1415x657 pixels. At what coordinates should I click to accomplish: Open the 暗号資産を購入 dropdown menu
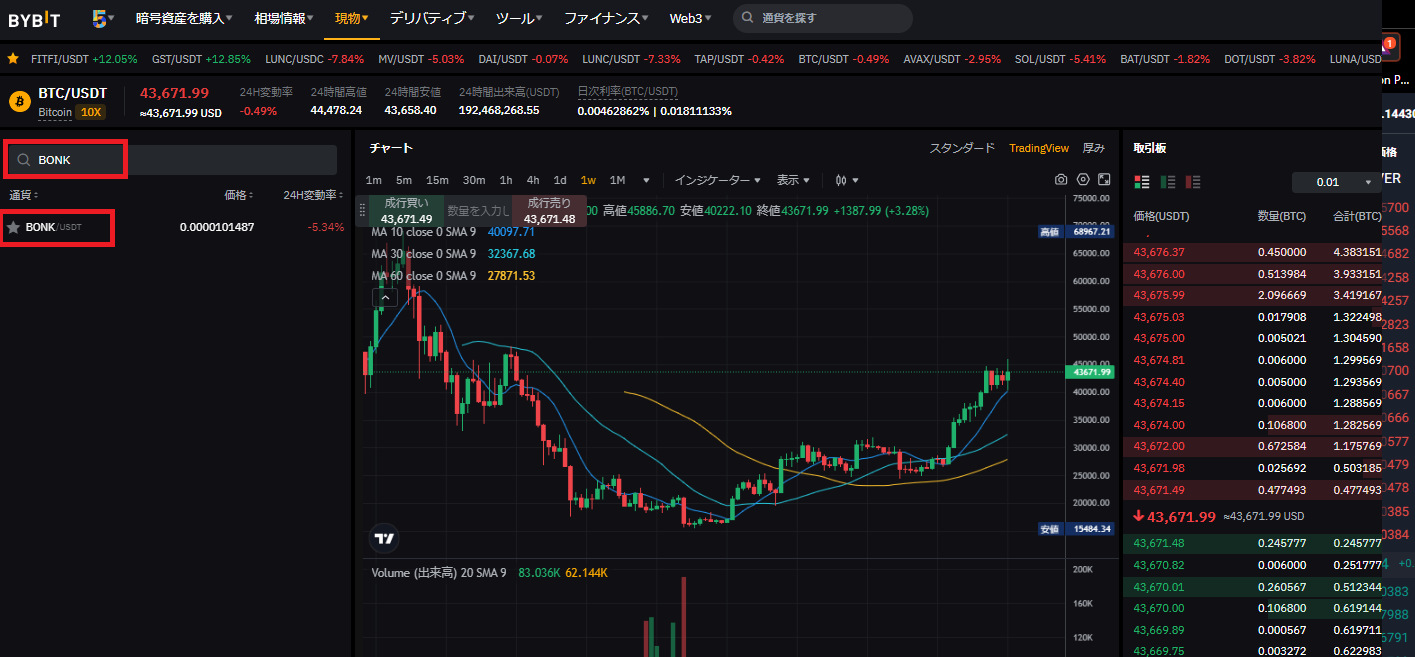[184, 18]
